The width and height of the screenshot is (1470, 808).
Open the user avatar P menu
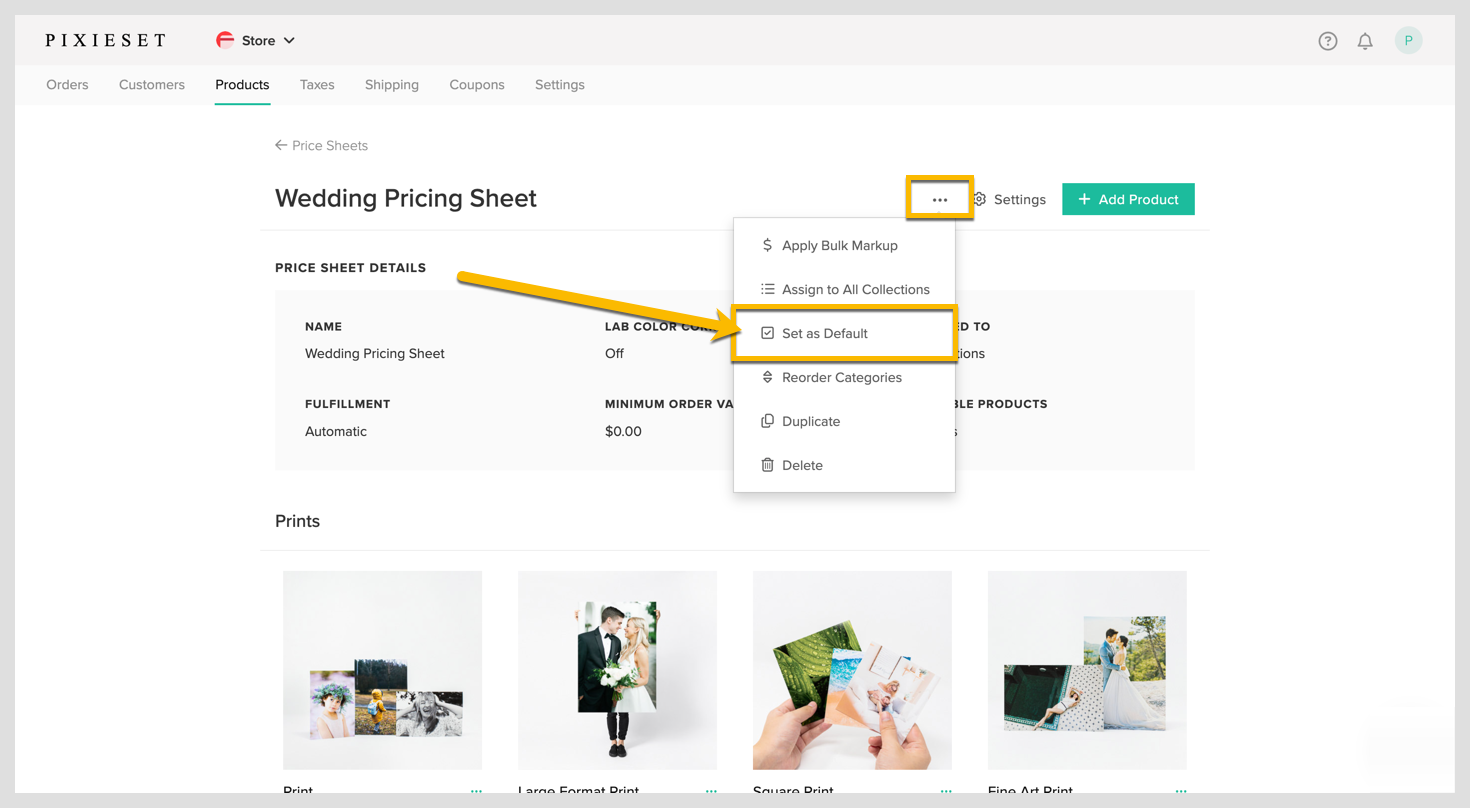pyautogui.click(x=1408, y=41)
